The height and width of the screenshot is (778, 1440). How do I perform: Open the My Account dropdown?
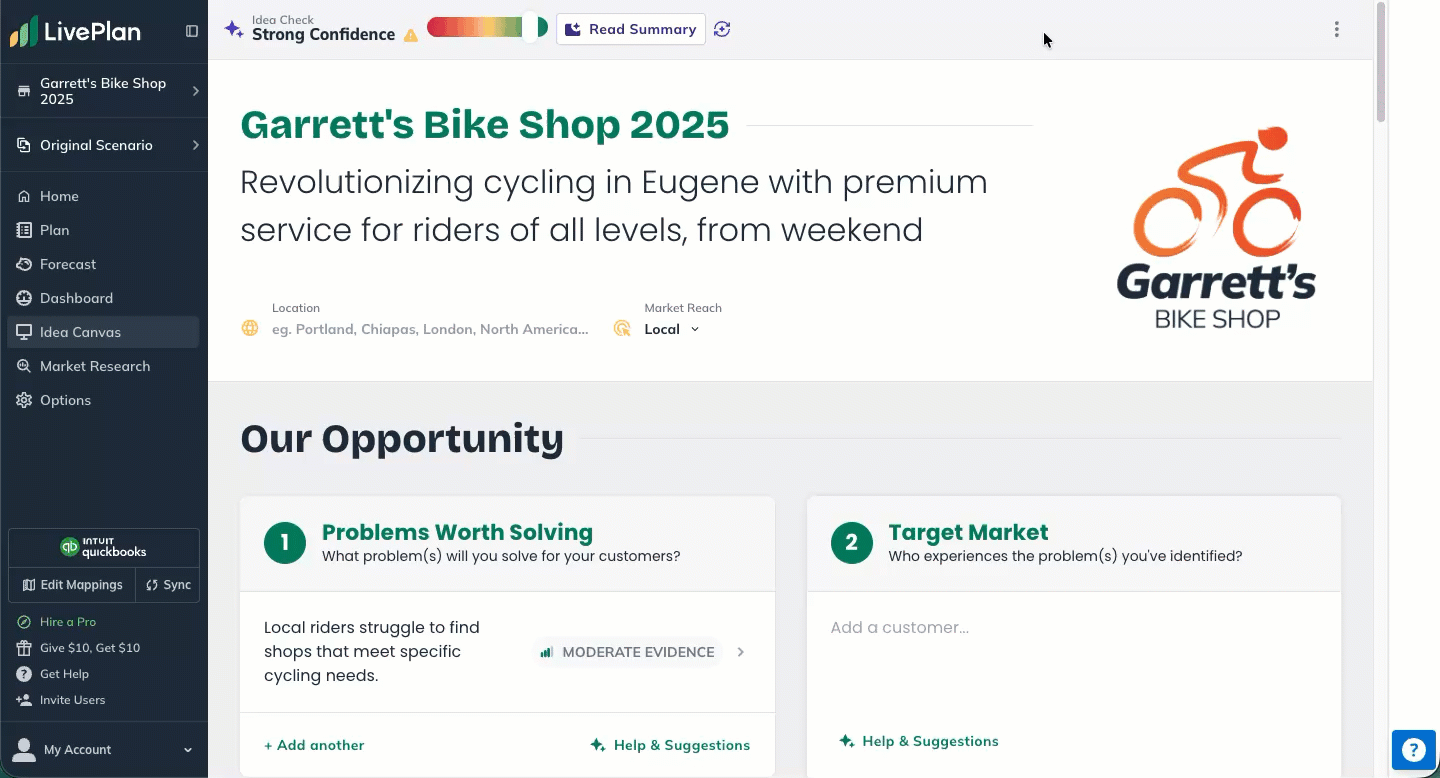point(104,749)
